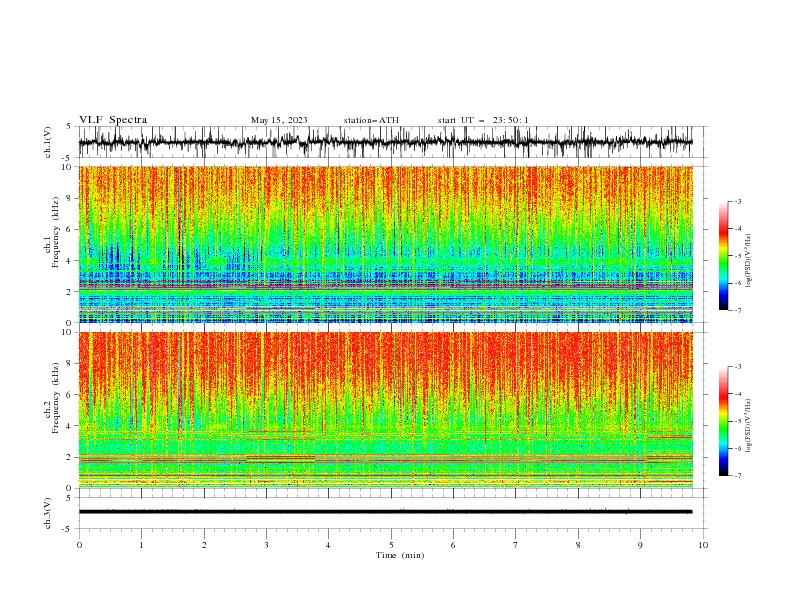Click the ch.1 "Frequency (kHz)" axis label

(x=56, y=231)
